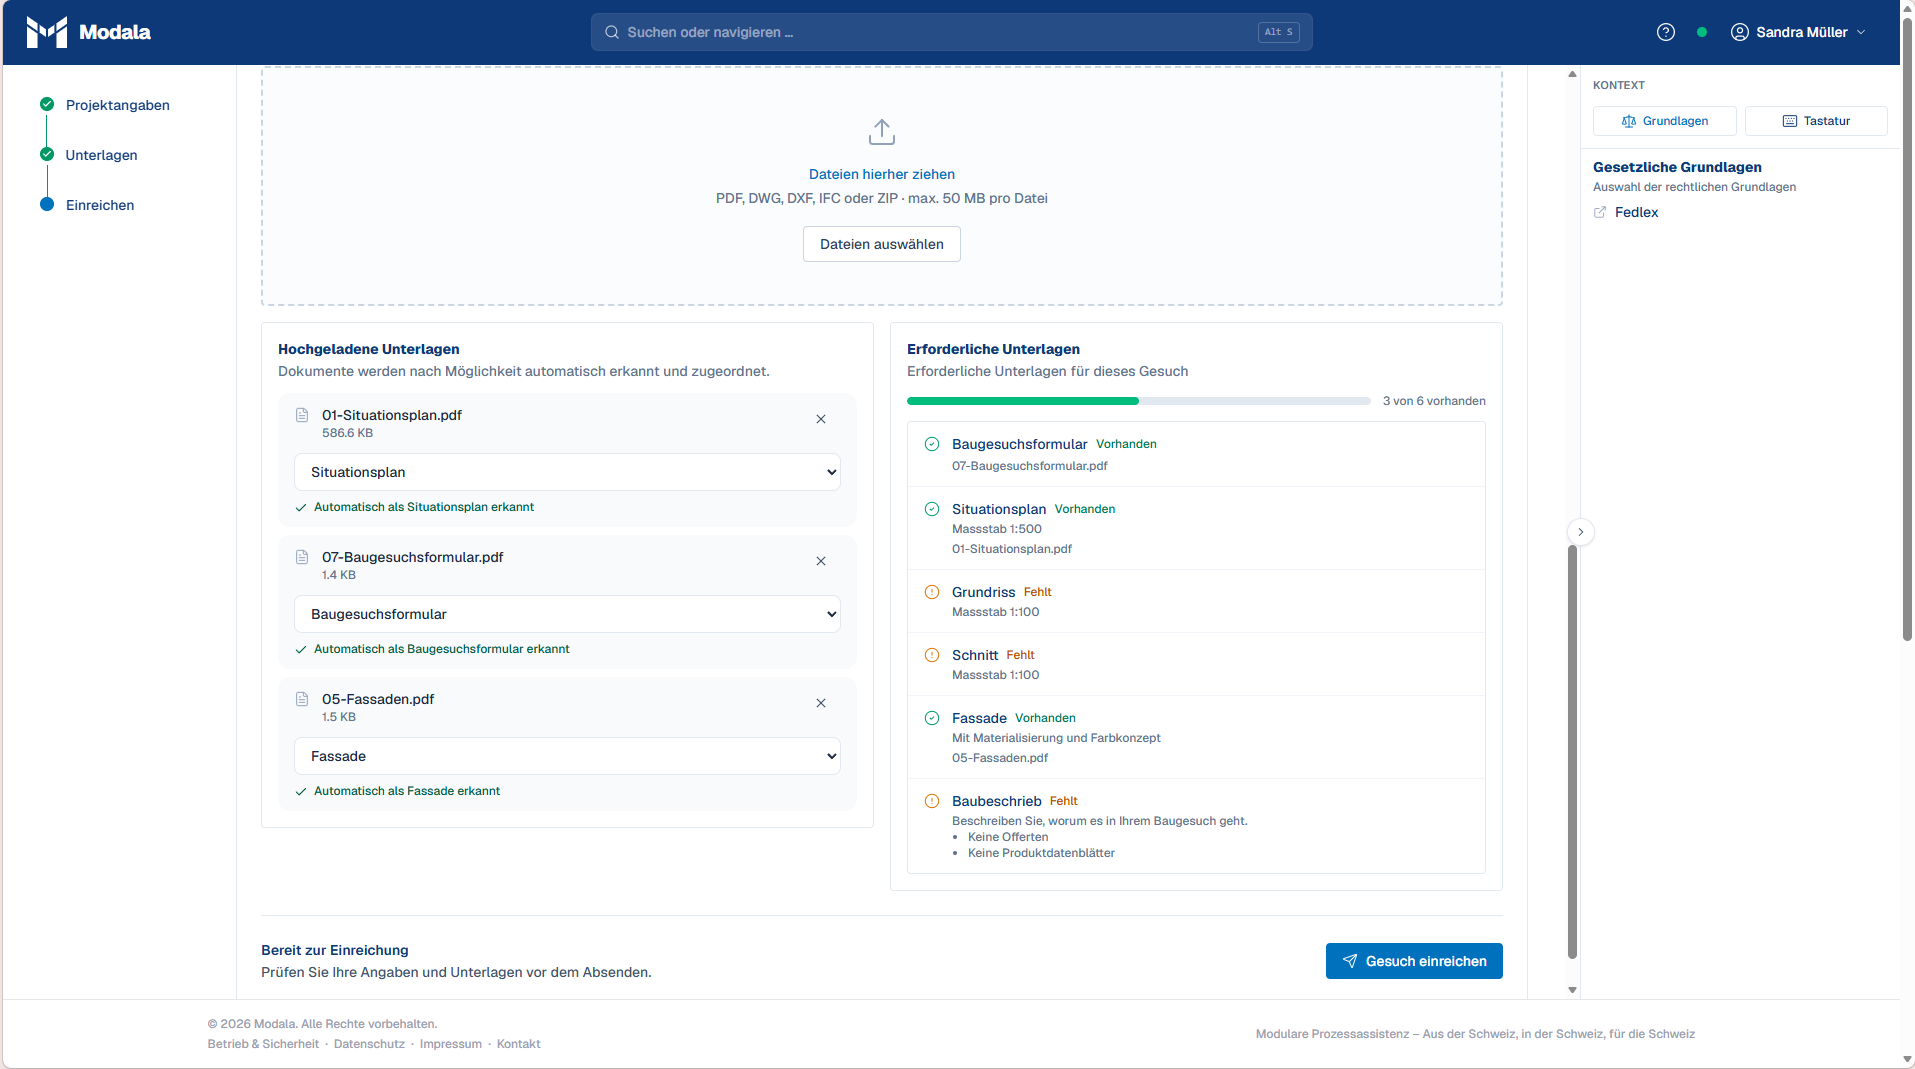Open the Kontakt footer link
The width and height of the screenshot is (1915, 1069).
(x=518, y=1044)
